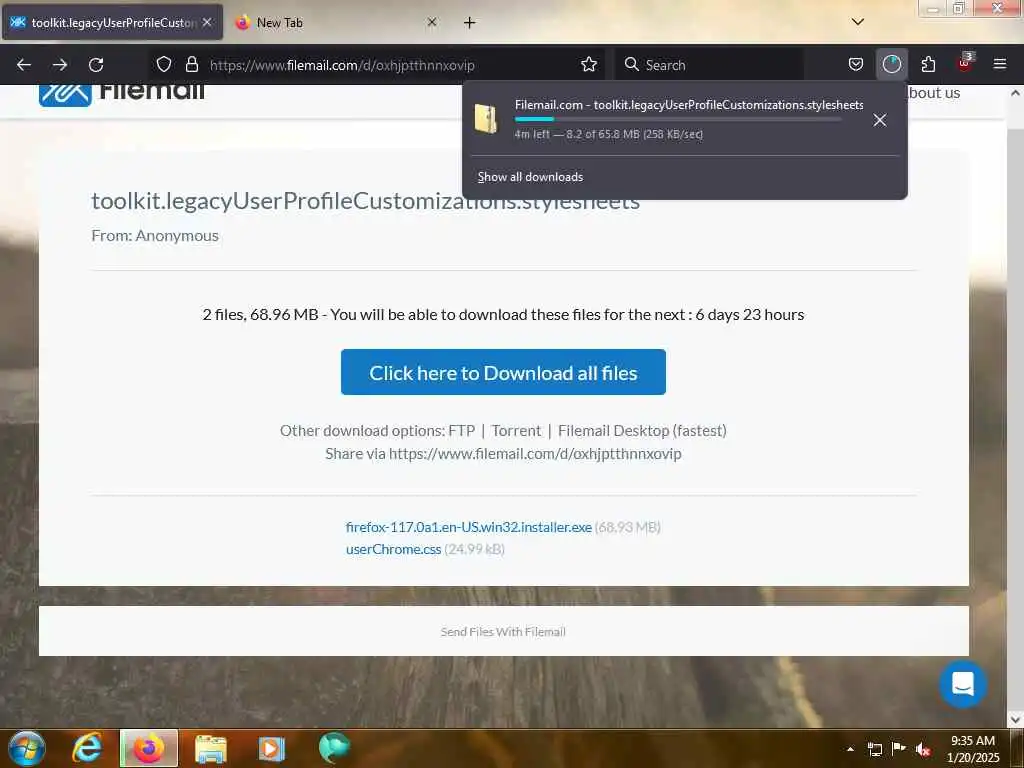Go back with the browser back arrow

[24, 65]
